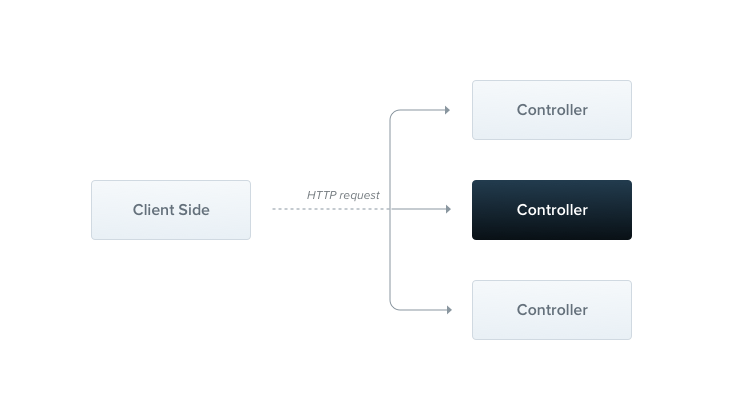Click the word request in the label

[x=359, y=196]
